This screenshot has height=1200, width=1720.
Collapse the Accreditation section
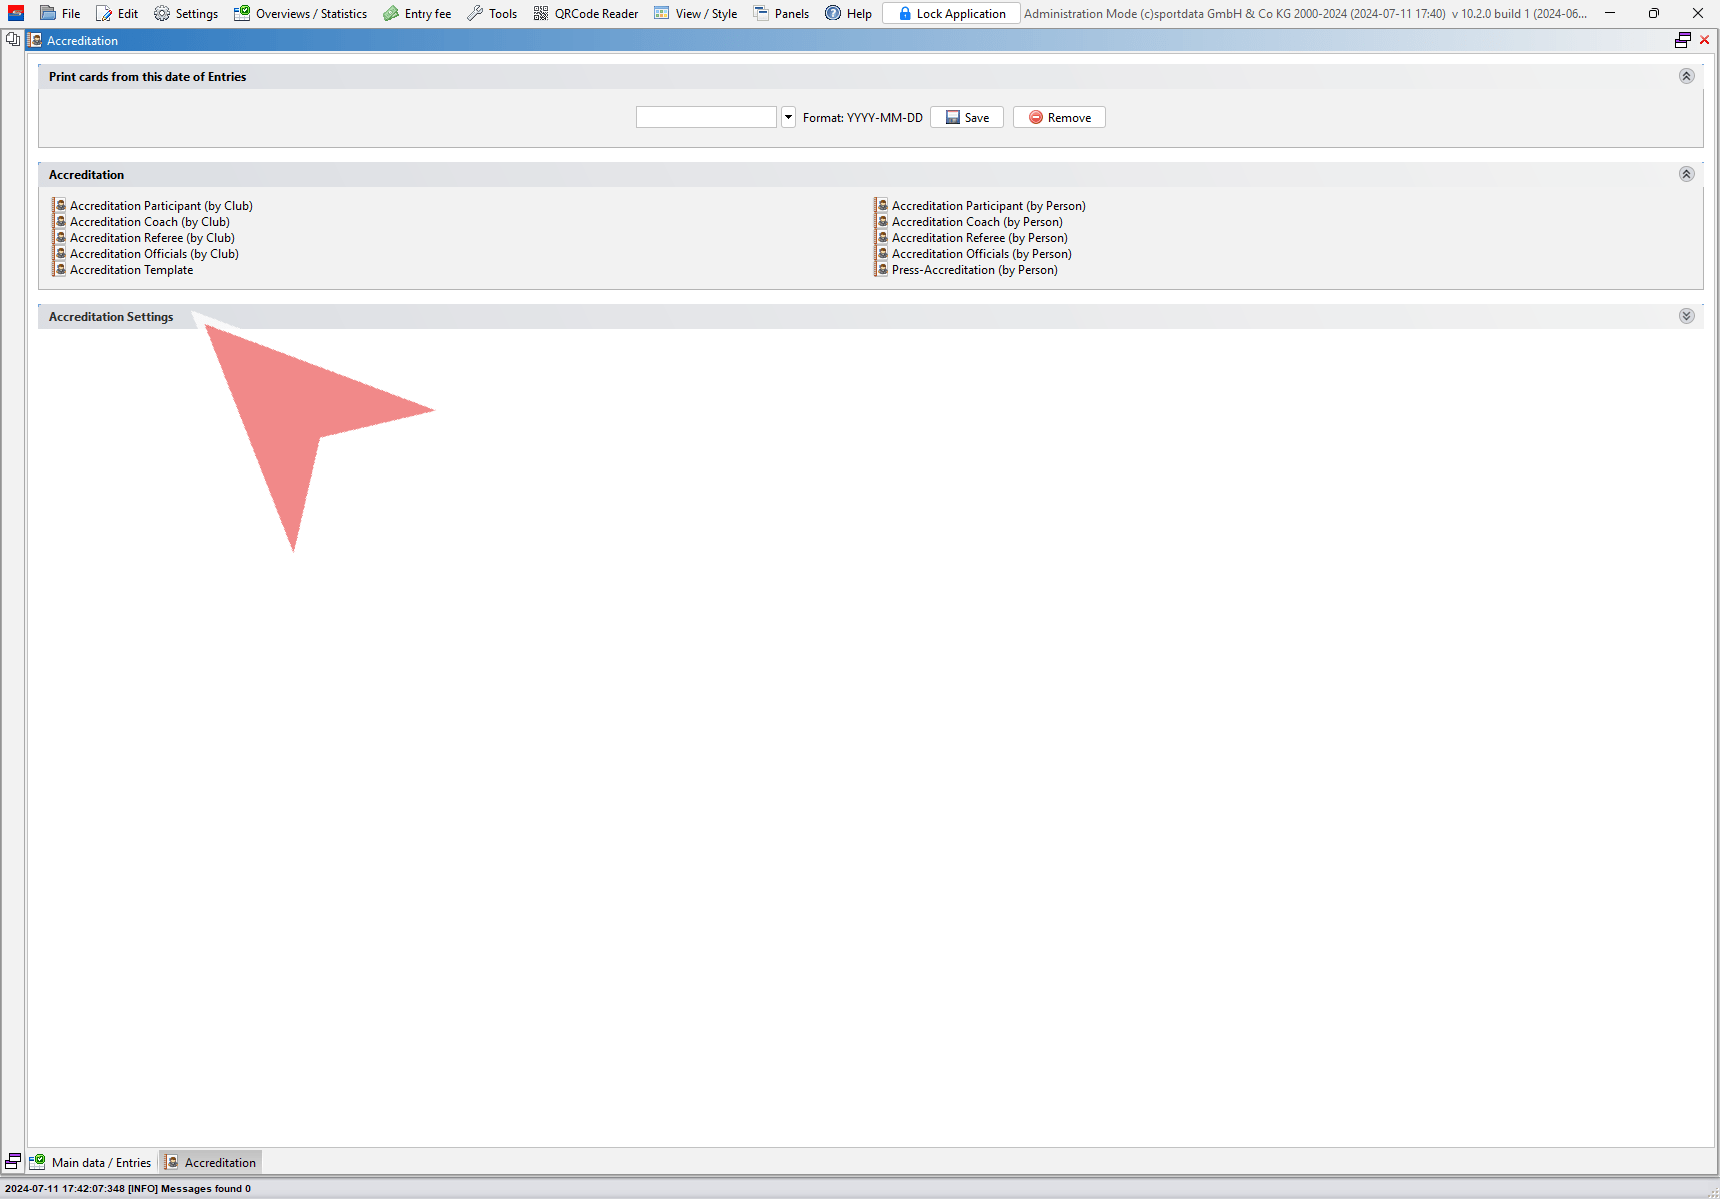click(x=1686, y=175)
